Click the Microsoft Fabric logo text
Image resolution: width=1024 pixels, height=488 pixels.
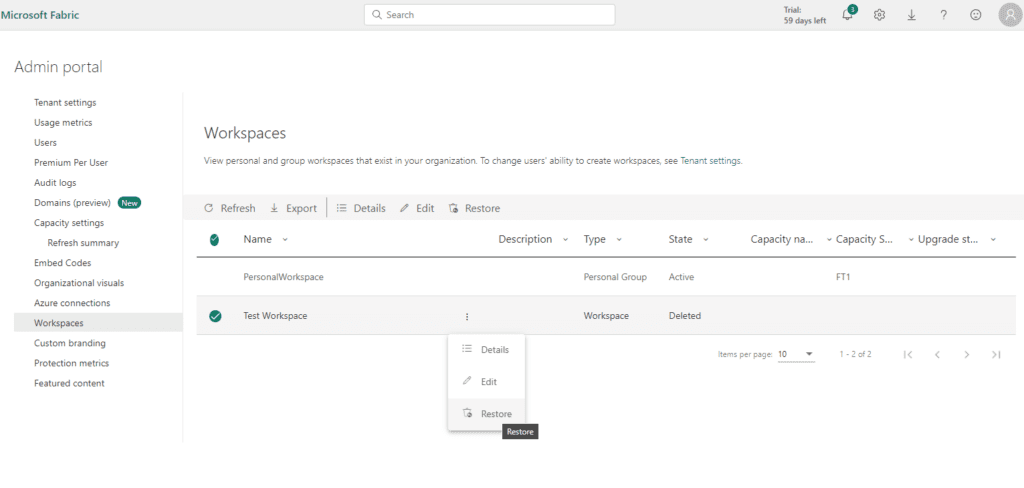pyautogui.click(x=40, y=15)
